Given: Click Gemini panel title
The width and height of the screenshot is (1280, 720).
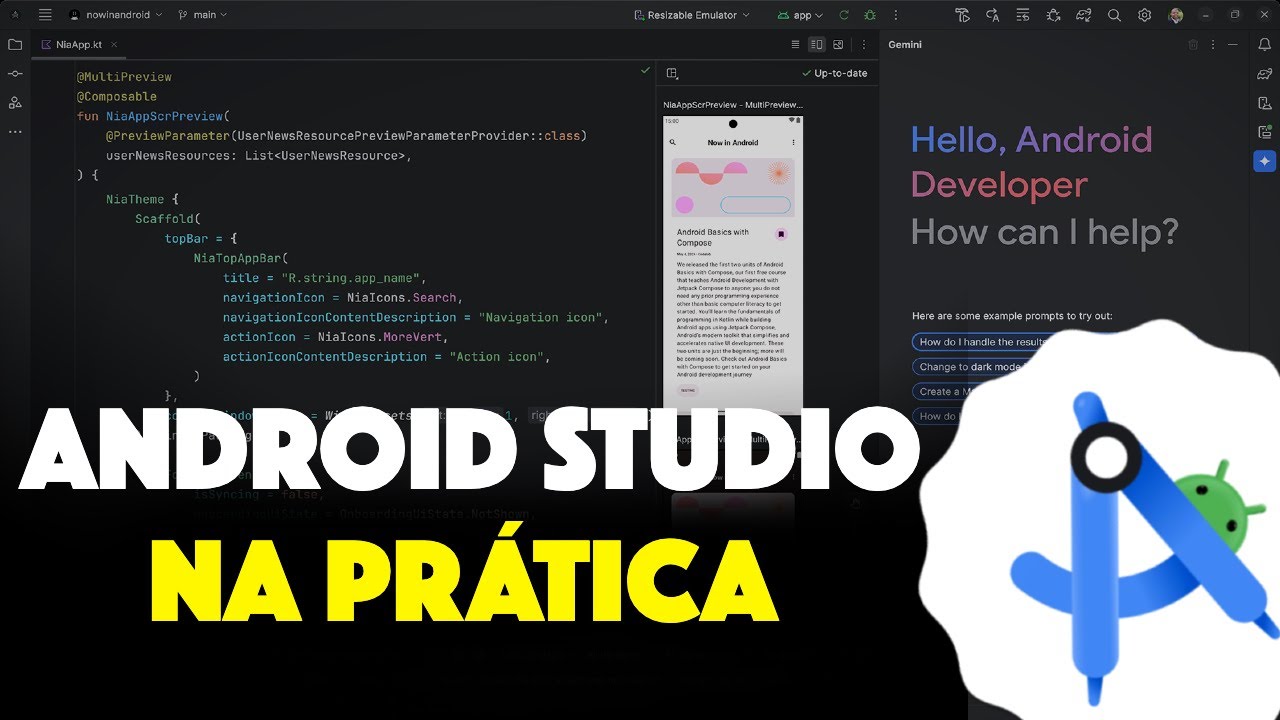Looking at the screenshot, I should click(905, 45).
